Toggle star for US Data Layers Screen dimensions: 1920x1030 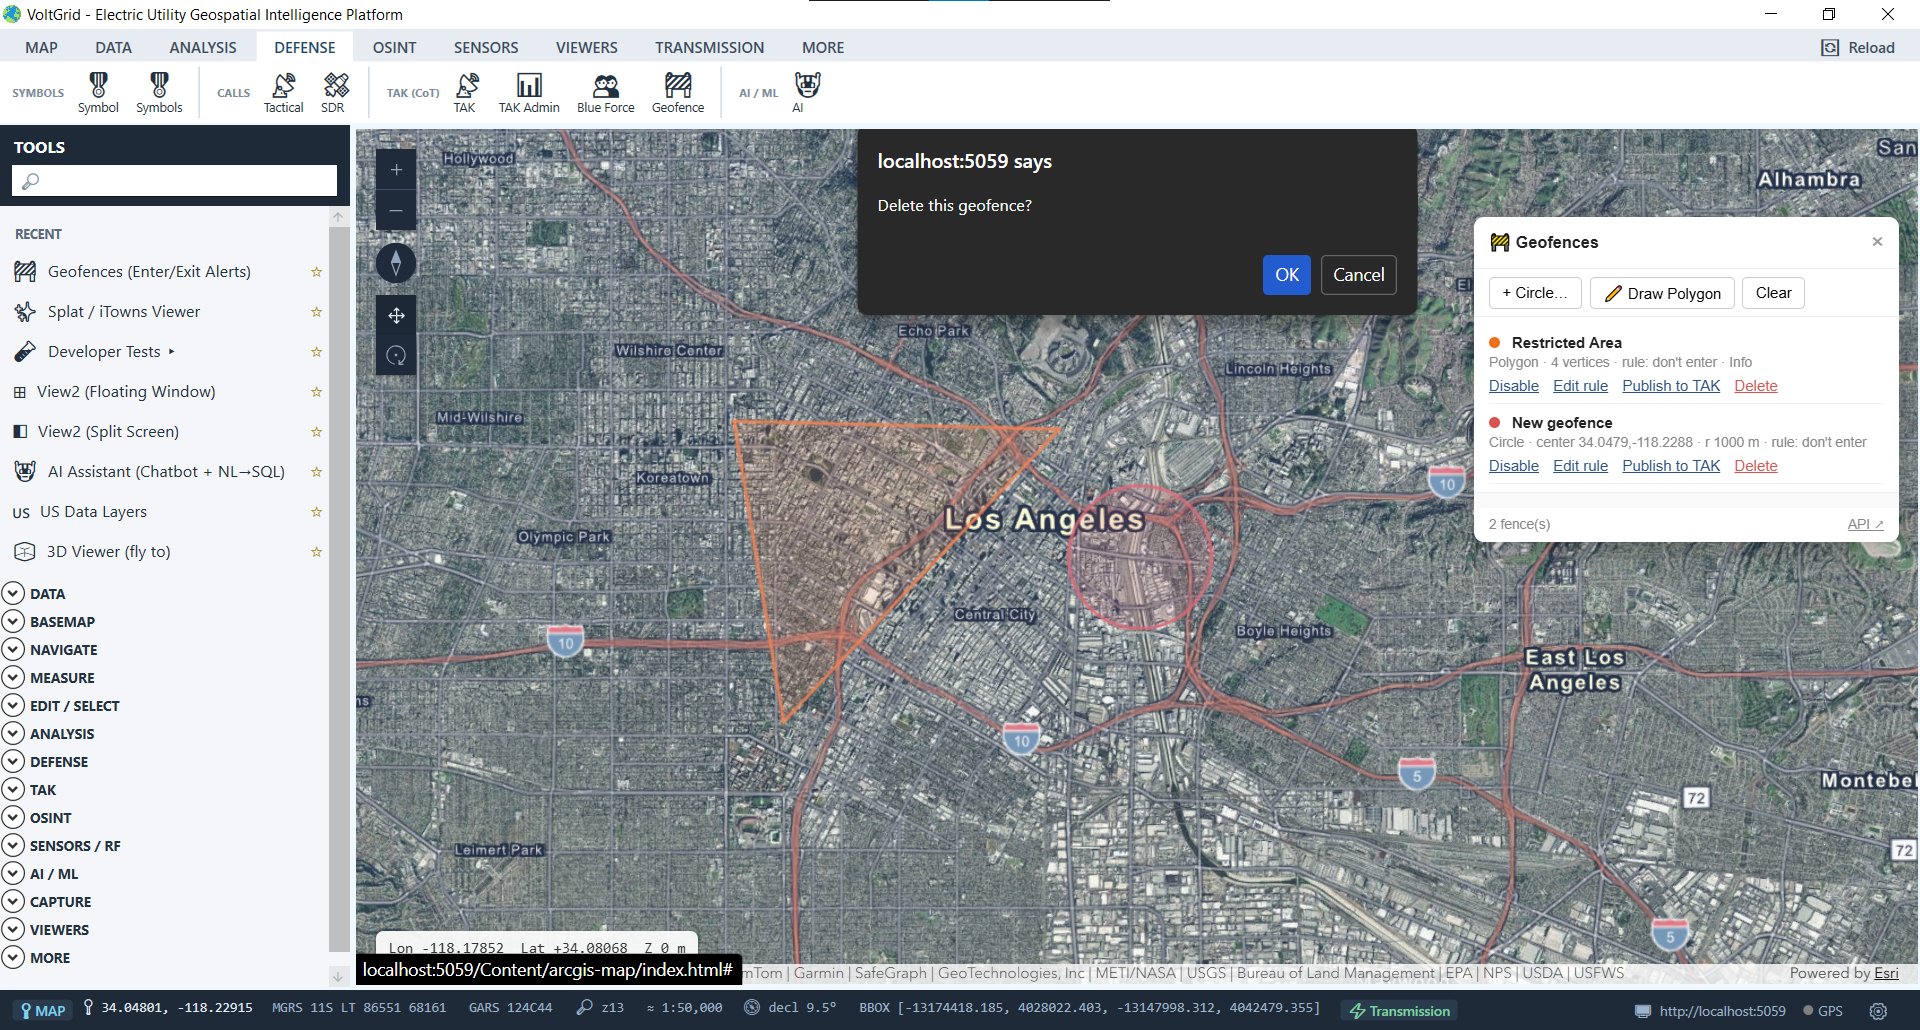coord(316,512)
